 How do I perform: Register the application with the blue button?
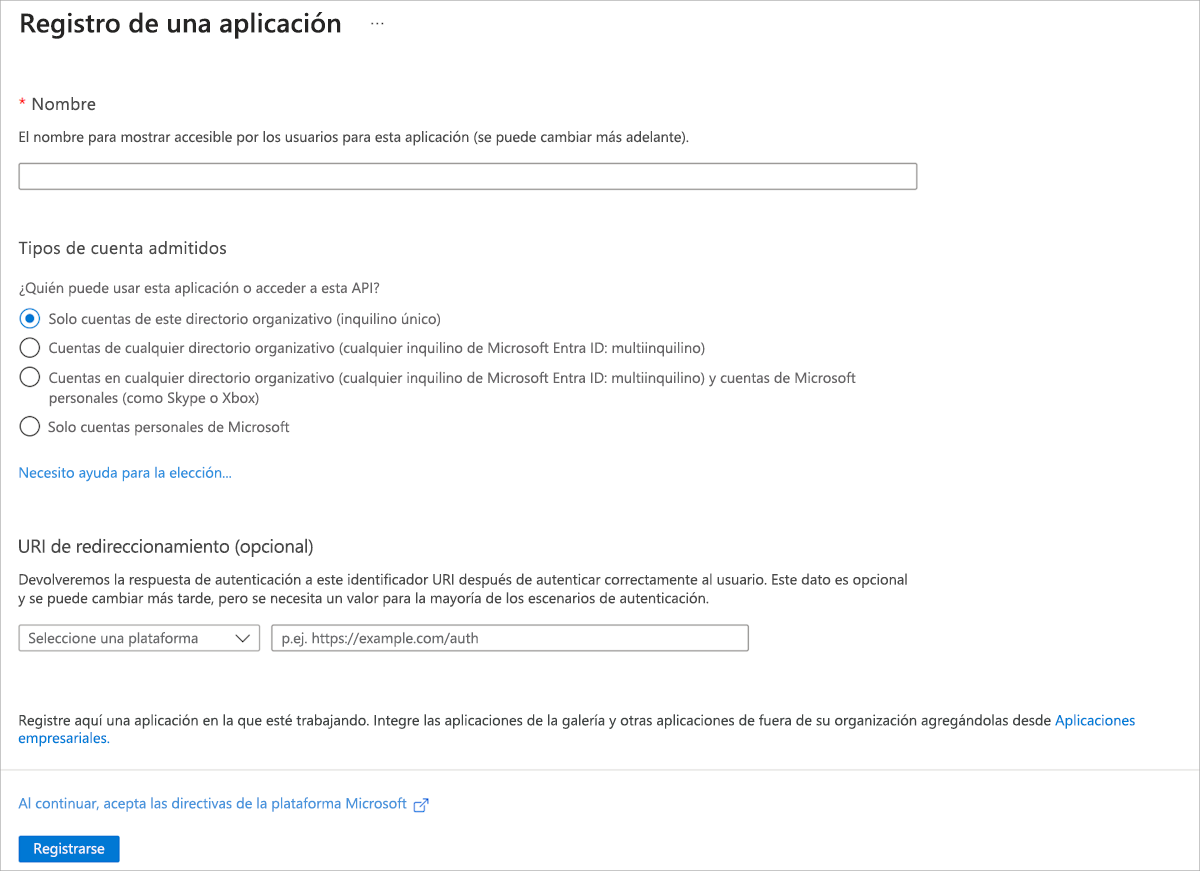click(x=68, y=848)
